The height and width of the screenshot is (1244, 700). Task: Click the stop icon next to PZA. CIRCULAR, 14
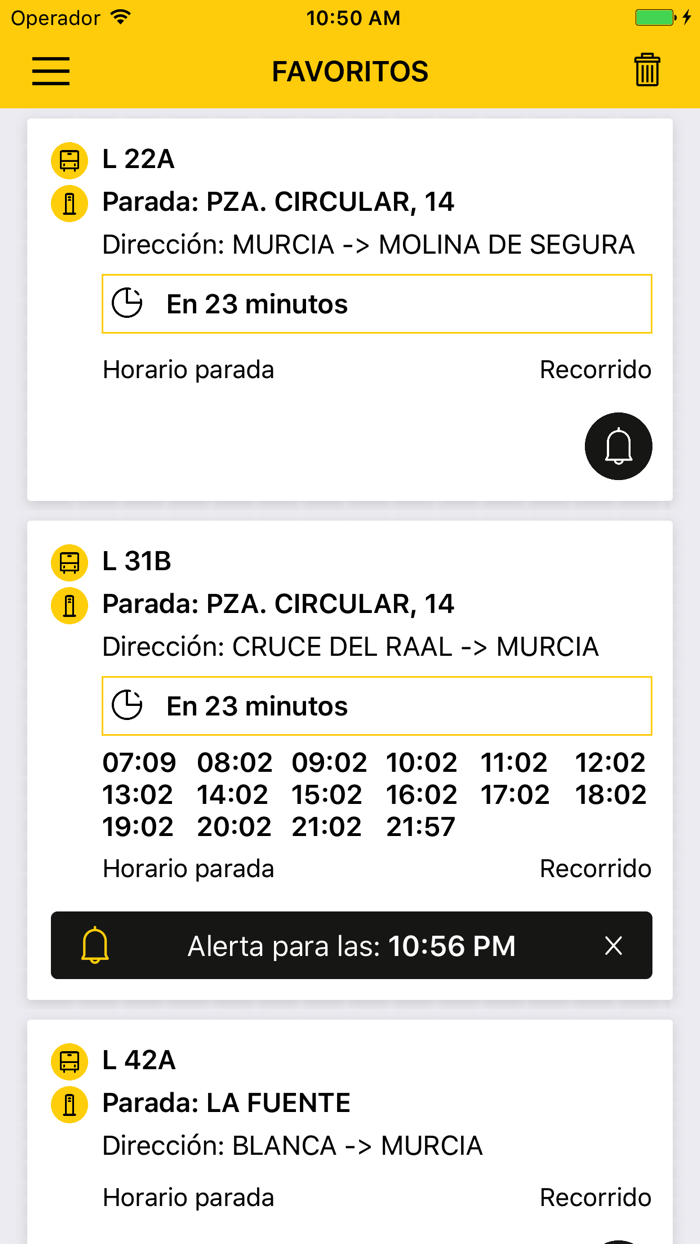(68, 203)
